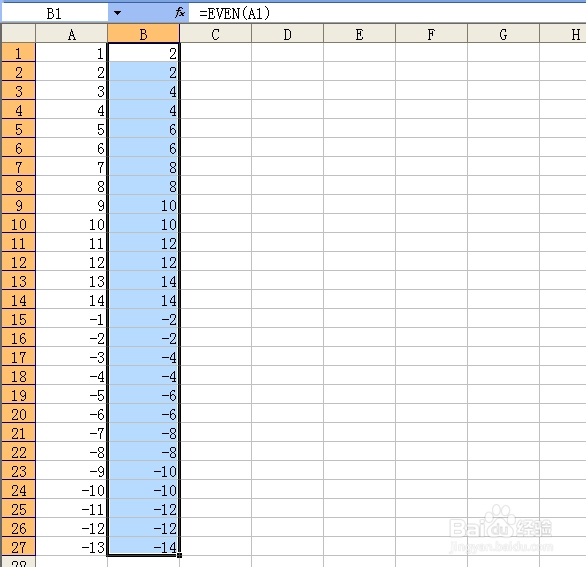Click the fill handle of column B selection
The image size is (586, 567).
(x=179, y=555)
